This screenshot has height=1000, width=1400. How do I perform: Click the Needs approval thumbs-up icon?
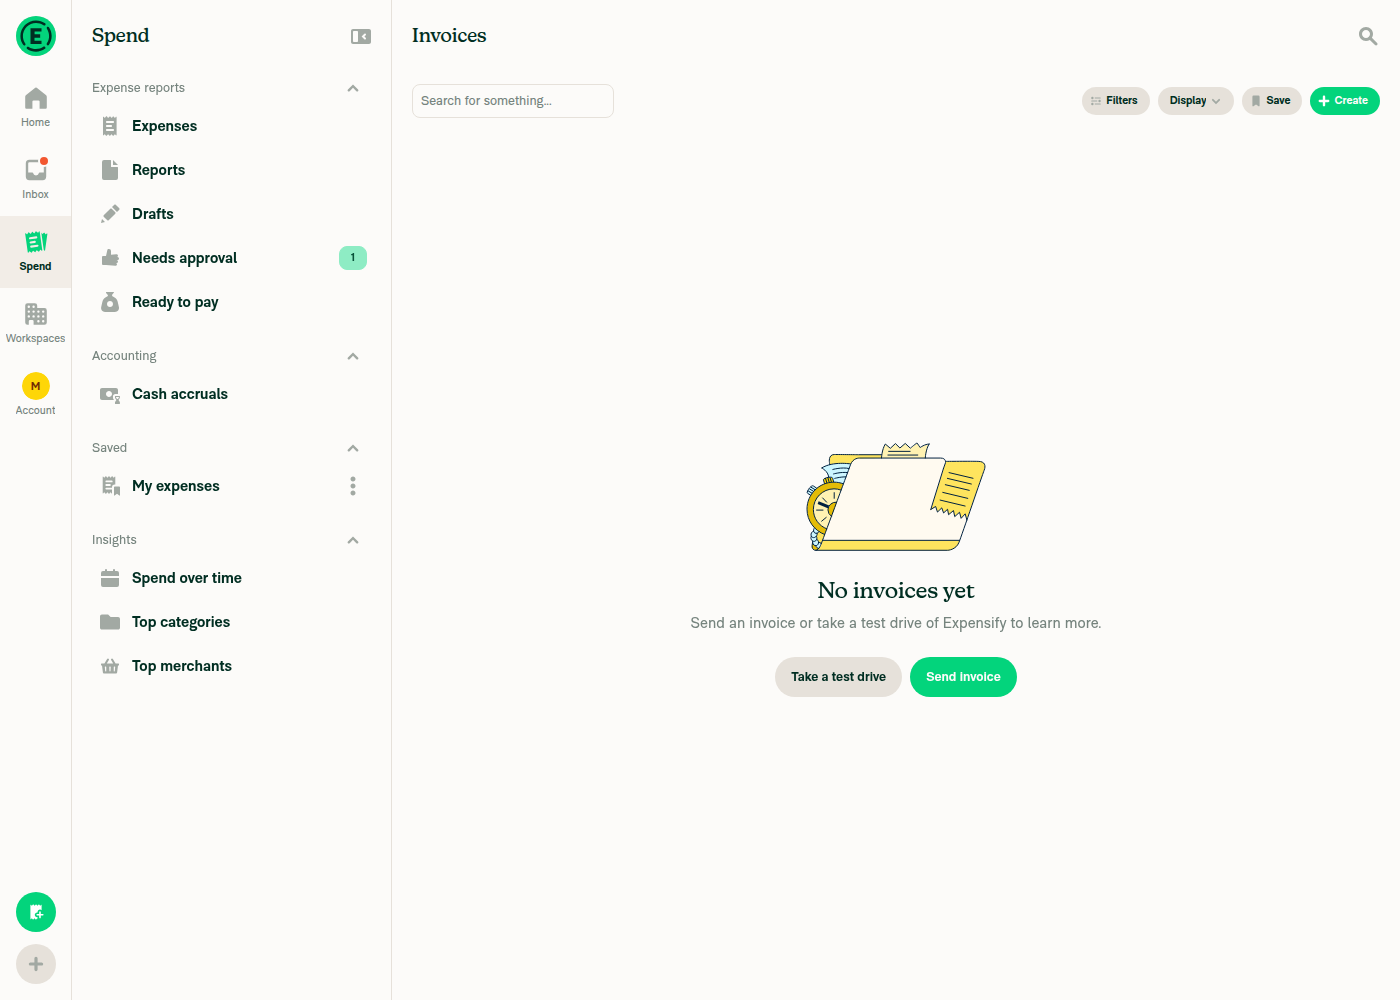pyautogui.click(x=110, y=258)
